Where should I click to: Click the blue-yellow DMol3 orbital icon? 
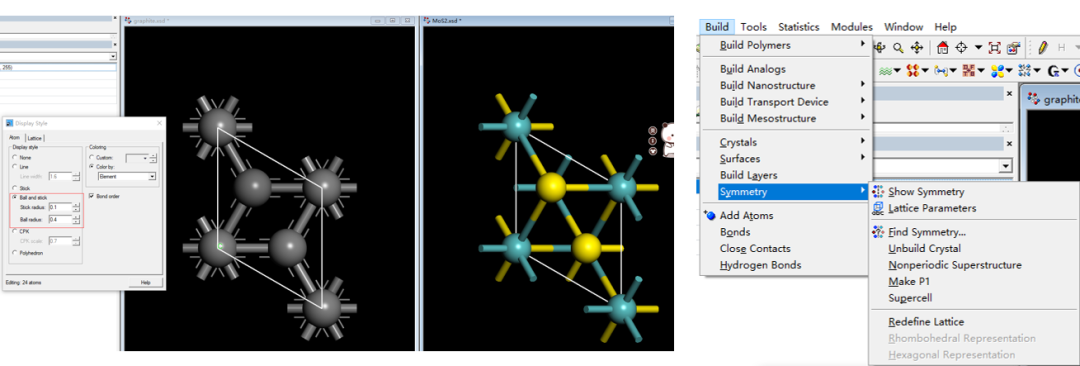coord(997,71)
